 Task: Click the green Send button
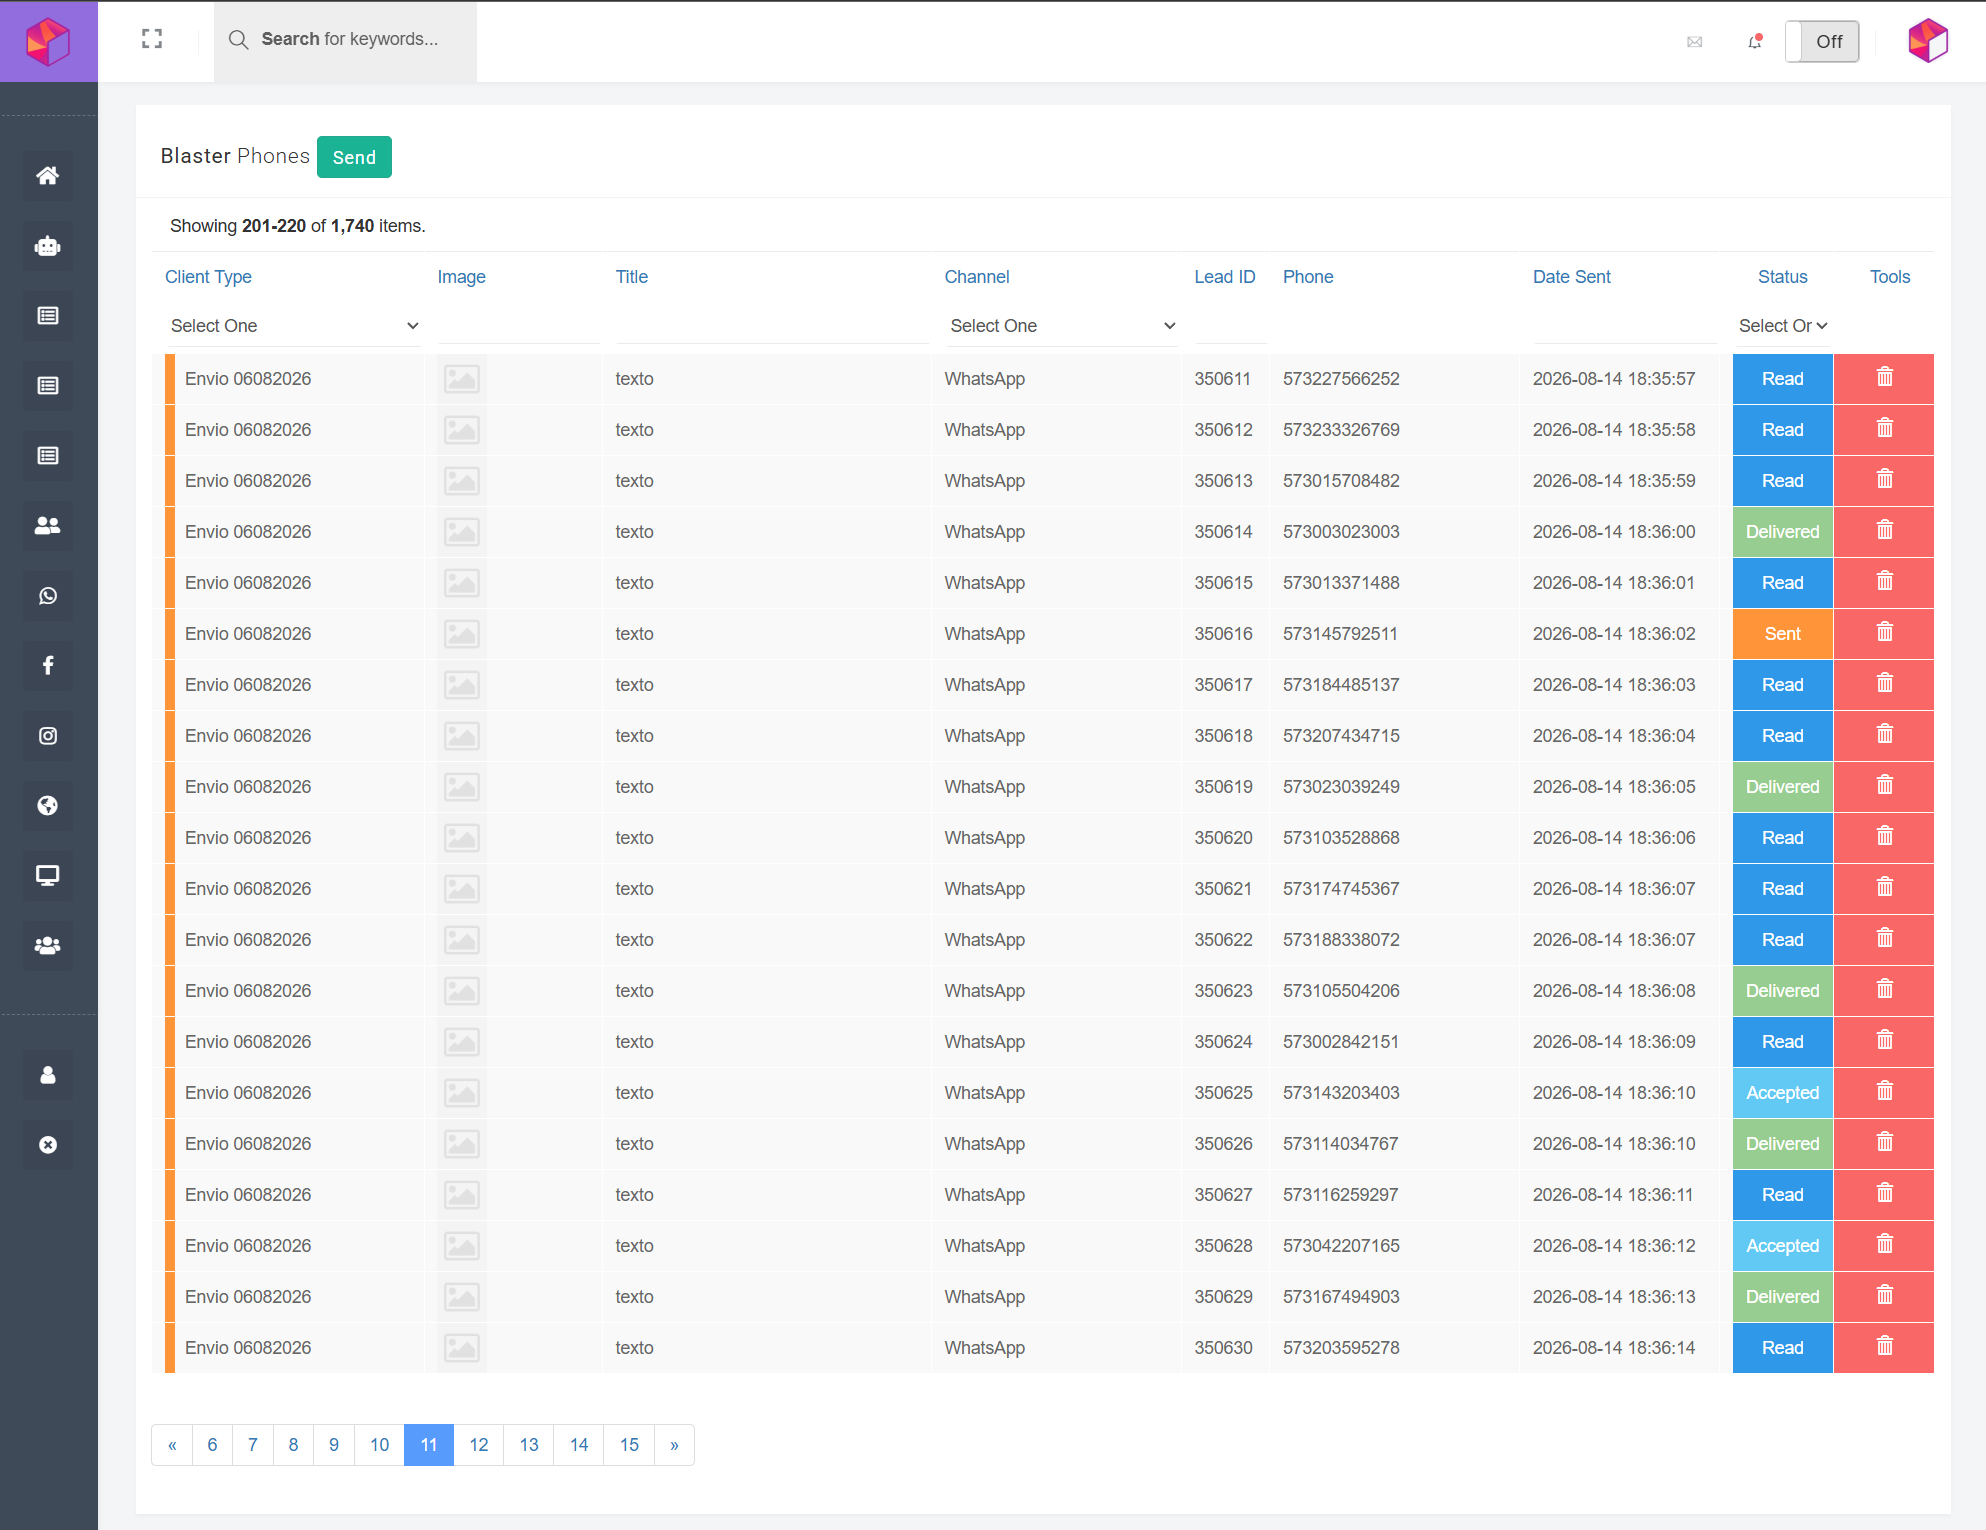354,157
